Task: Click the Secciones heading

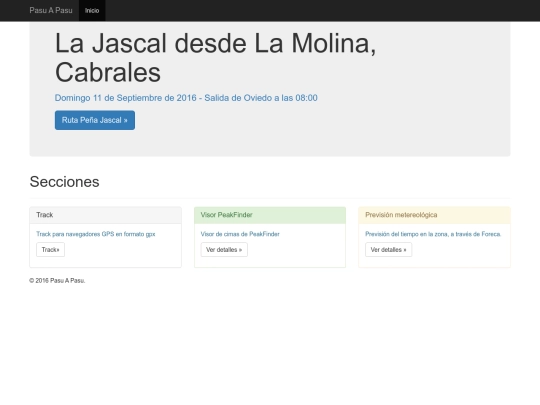Action: pyautogui.click(x=64, y=181)
